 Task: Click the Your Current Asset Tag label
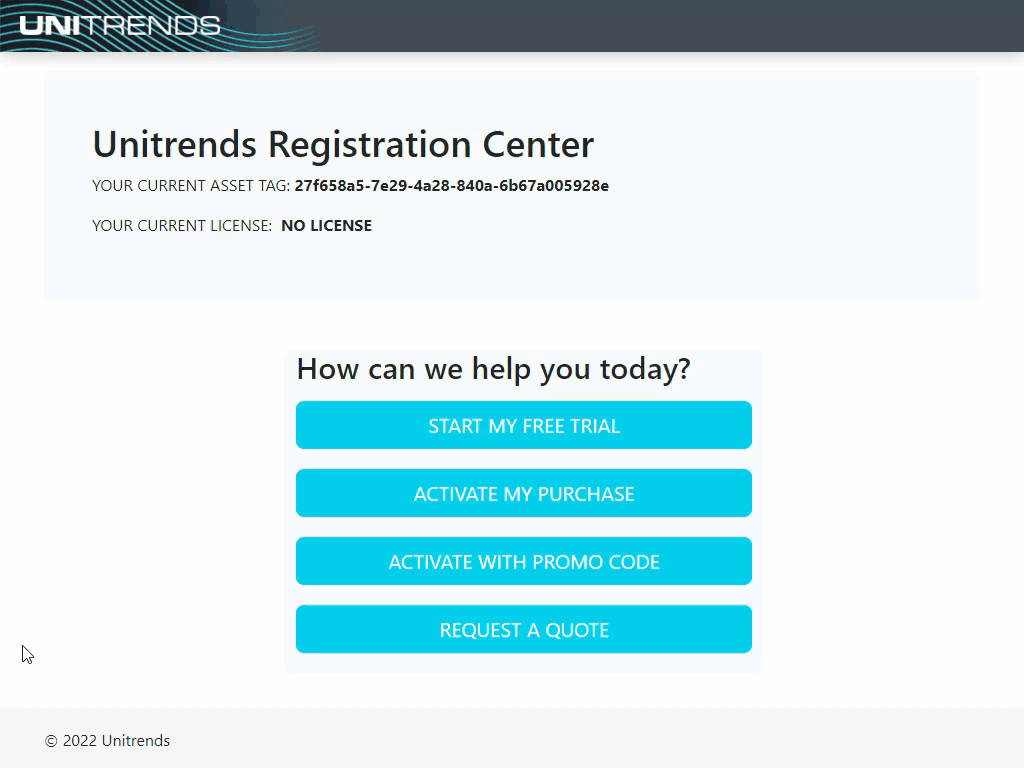(191, 186)
